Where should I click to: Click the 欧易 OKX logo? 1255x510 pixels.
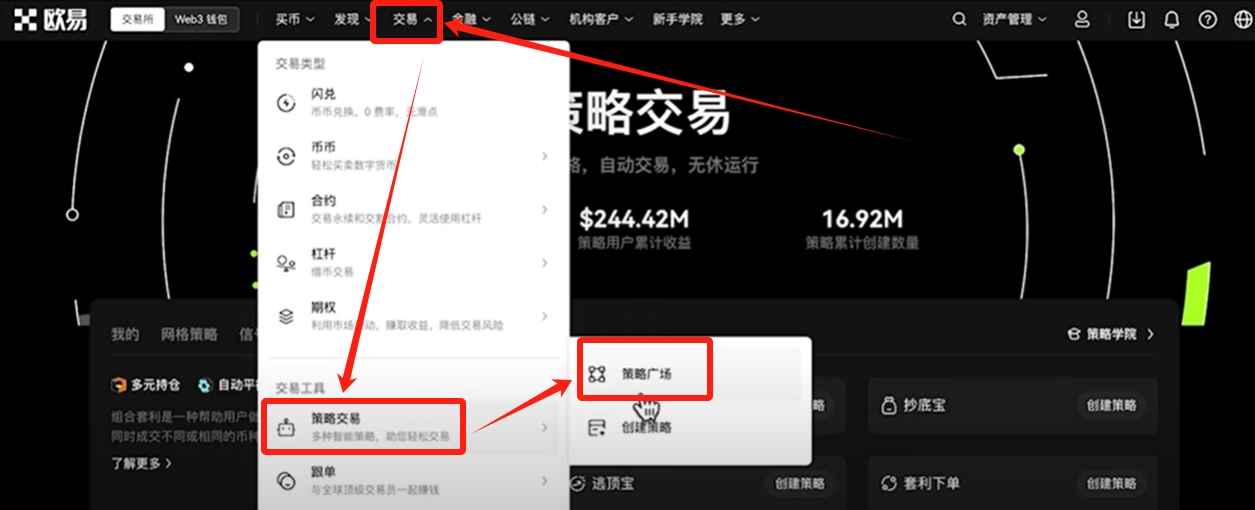(x=50, y=19)
